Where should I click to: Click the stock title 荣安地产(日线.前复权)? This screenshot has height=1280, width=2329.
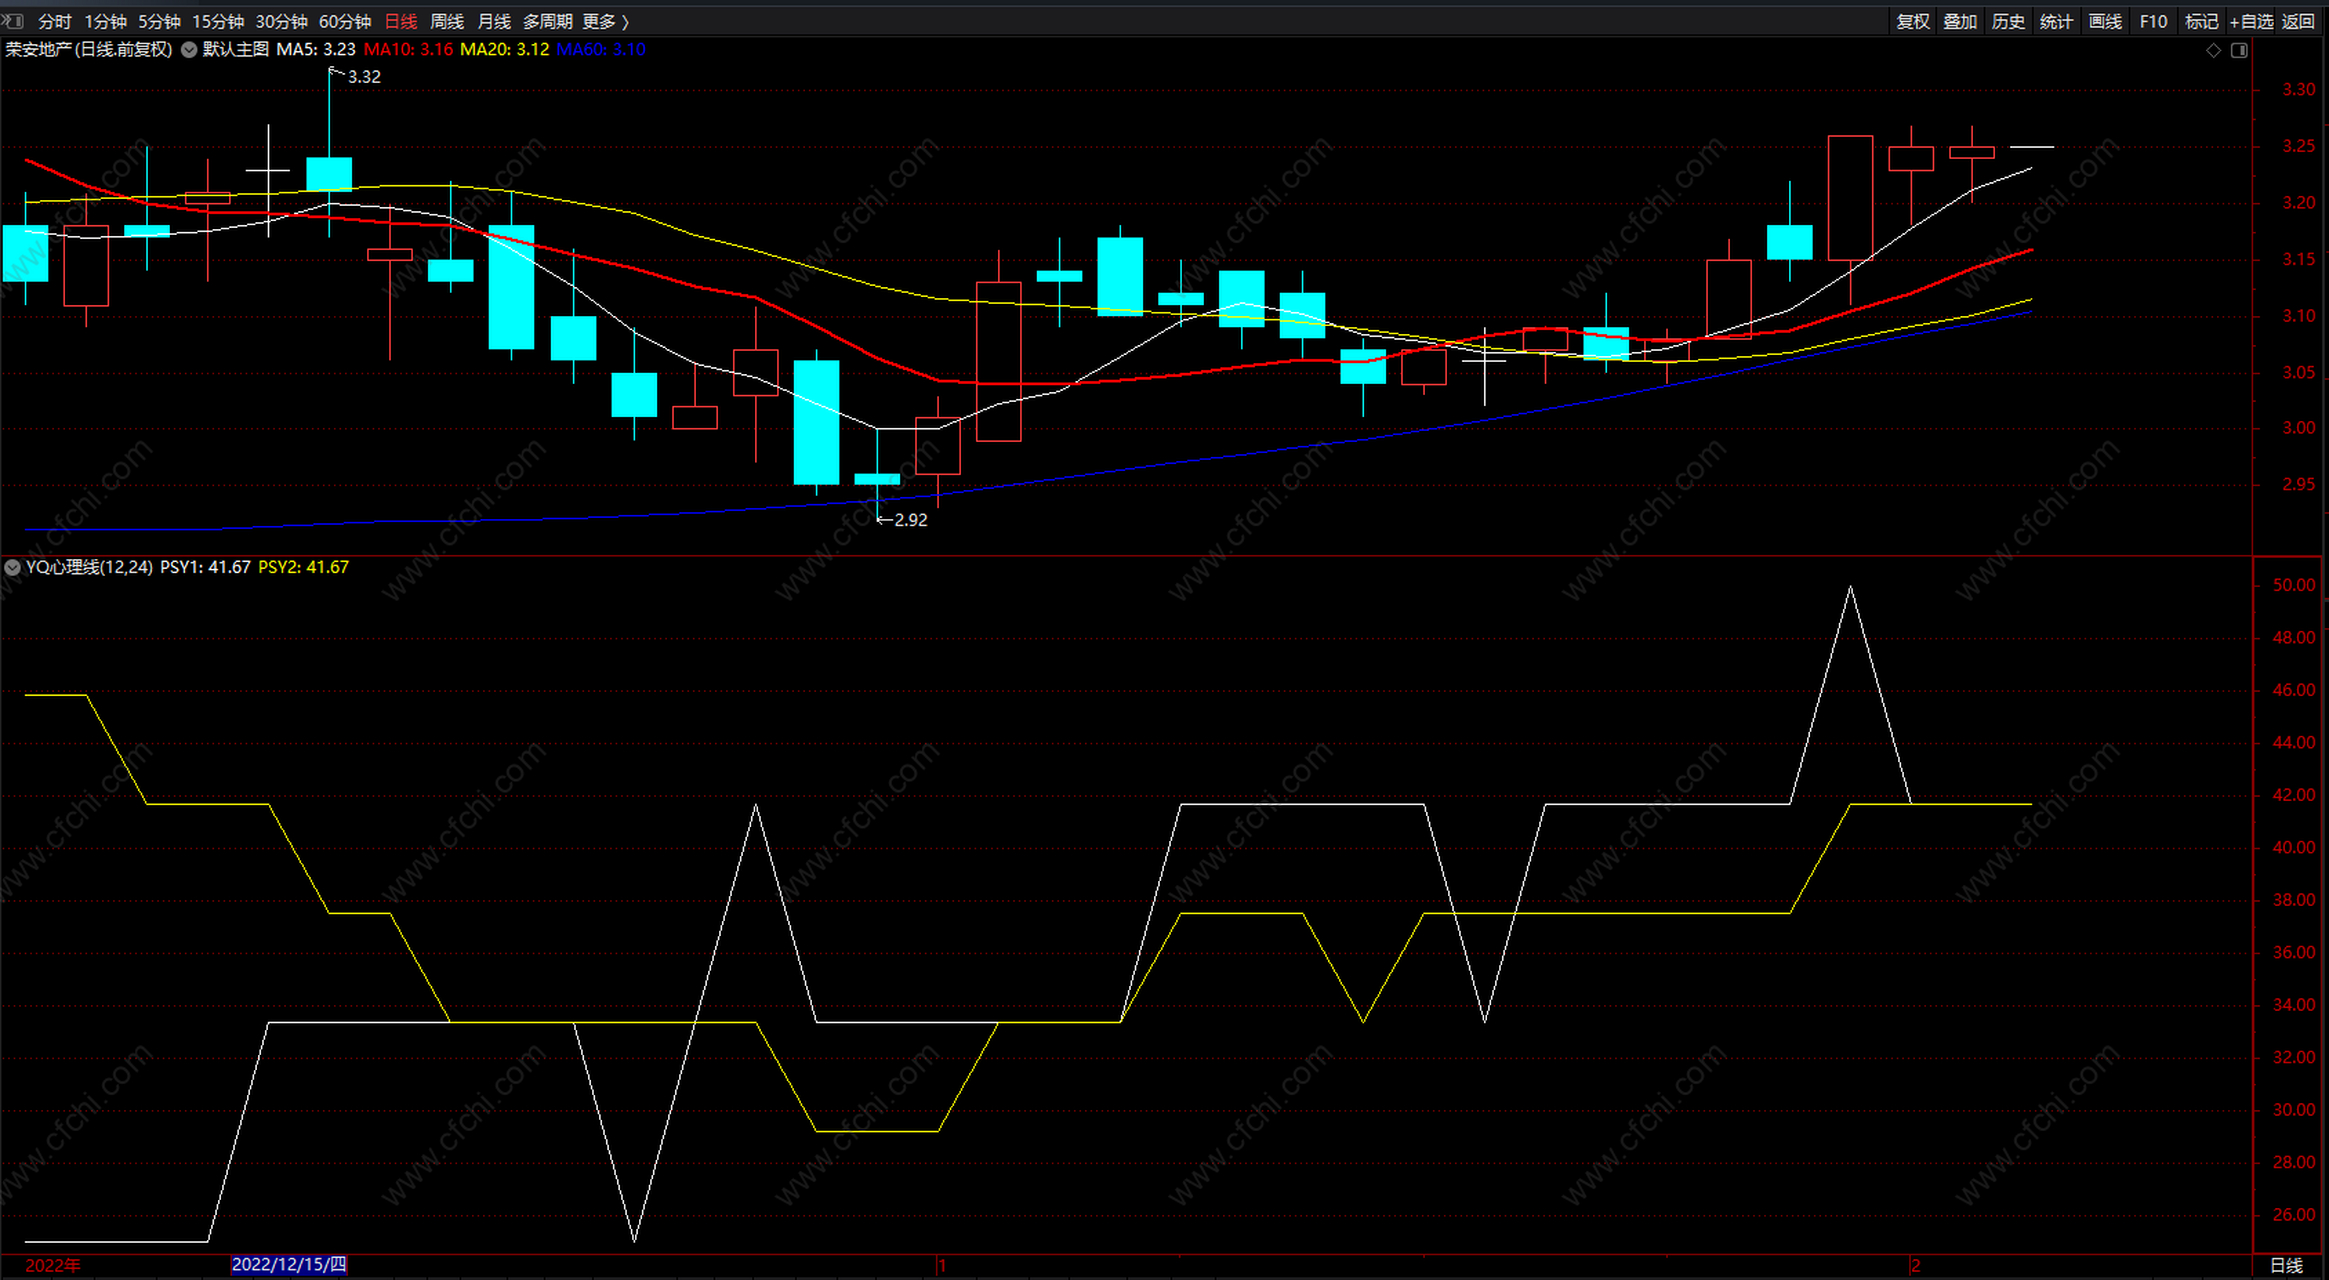pos(89,49)
